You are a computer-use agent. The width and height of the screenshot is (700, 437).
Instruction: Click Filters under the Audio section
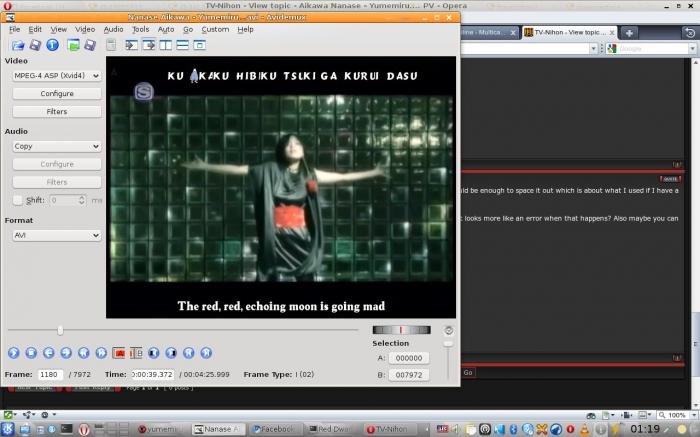tap(57, 182)
